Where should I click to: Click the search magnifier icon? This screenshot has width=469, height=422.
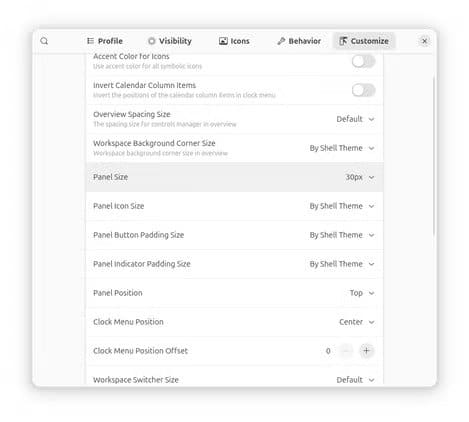tap(44, 41)
